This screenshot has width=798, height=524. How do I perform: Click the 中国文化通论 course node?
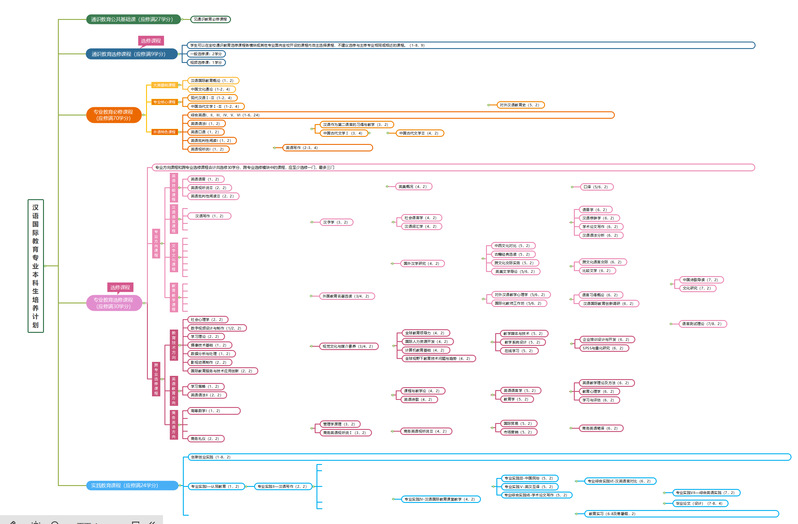click(x=211, y=88)
